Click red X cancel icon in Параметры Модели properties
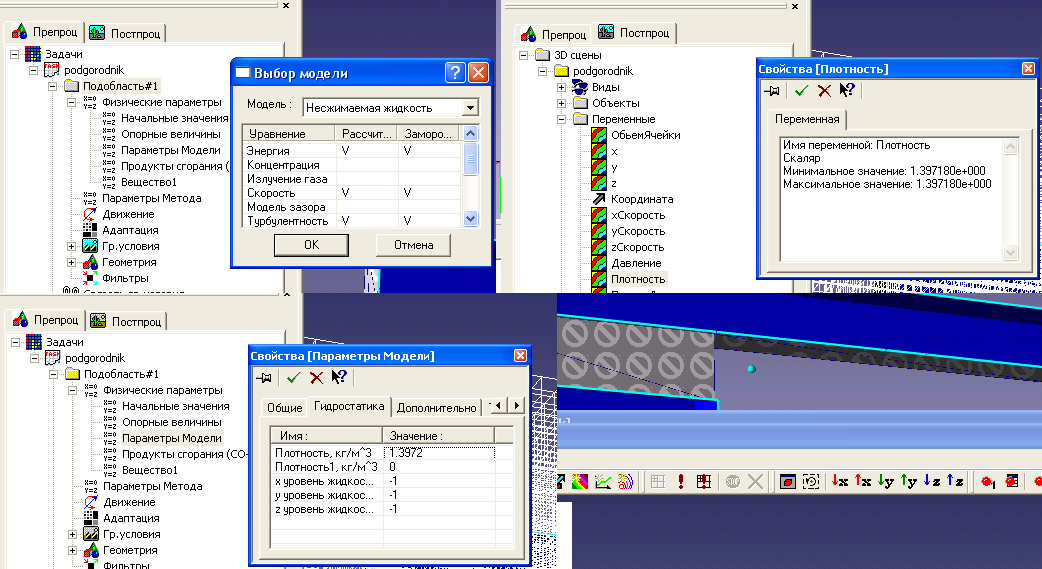This screenshot has height=569, width=1042. [316, 377]
